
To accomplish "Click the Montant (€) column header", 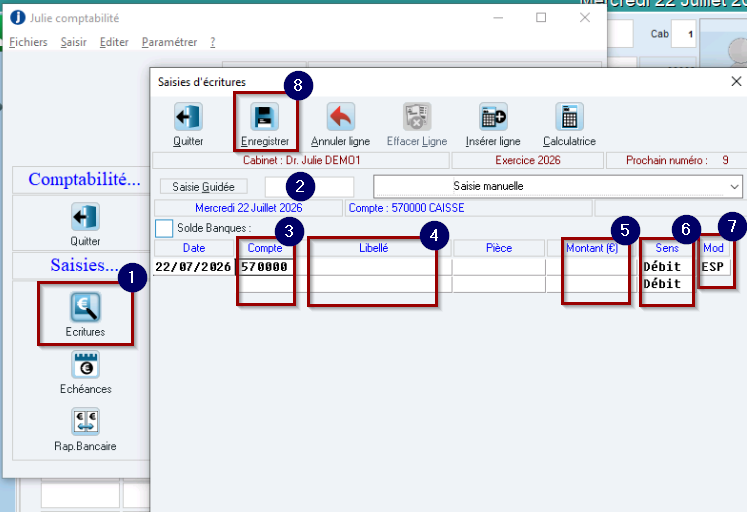I will pyautogui.click(x=592, y=248).
